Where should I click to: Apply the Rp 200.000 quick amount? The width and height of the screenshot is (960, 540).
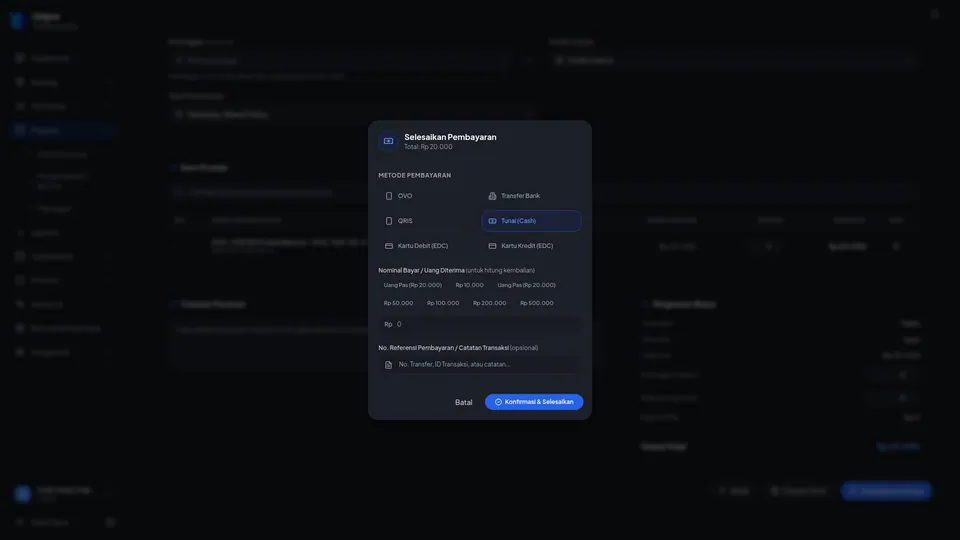point(490,303)
